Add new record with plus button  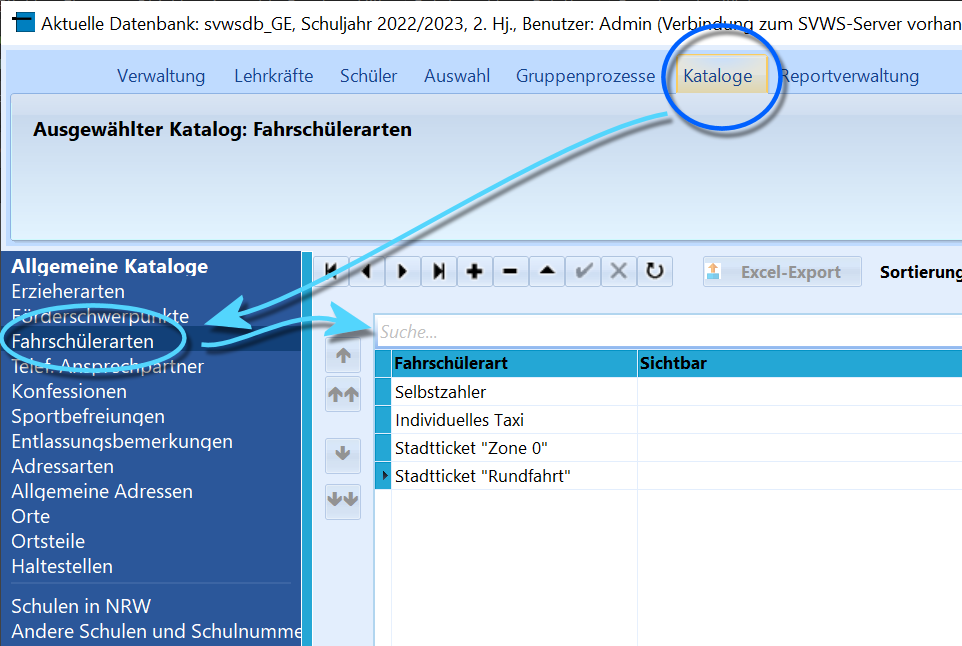(x=474, y=271)
